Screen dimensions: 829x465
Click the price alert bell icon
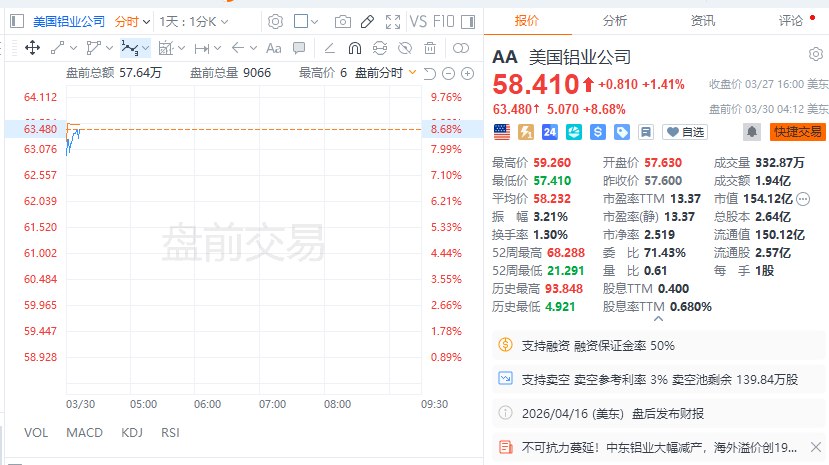click(x=751, y=131)
